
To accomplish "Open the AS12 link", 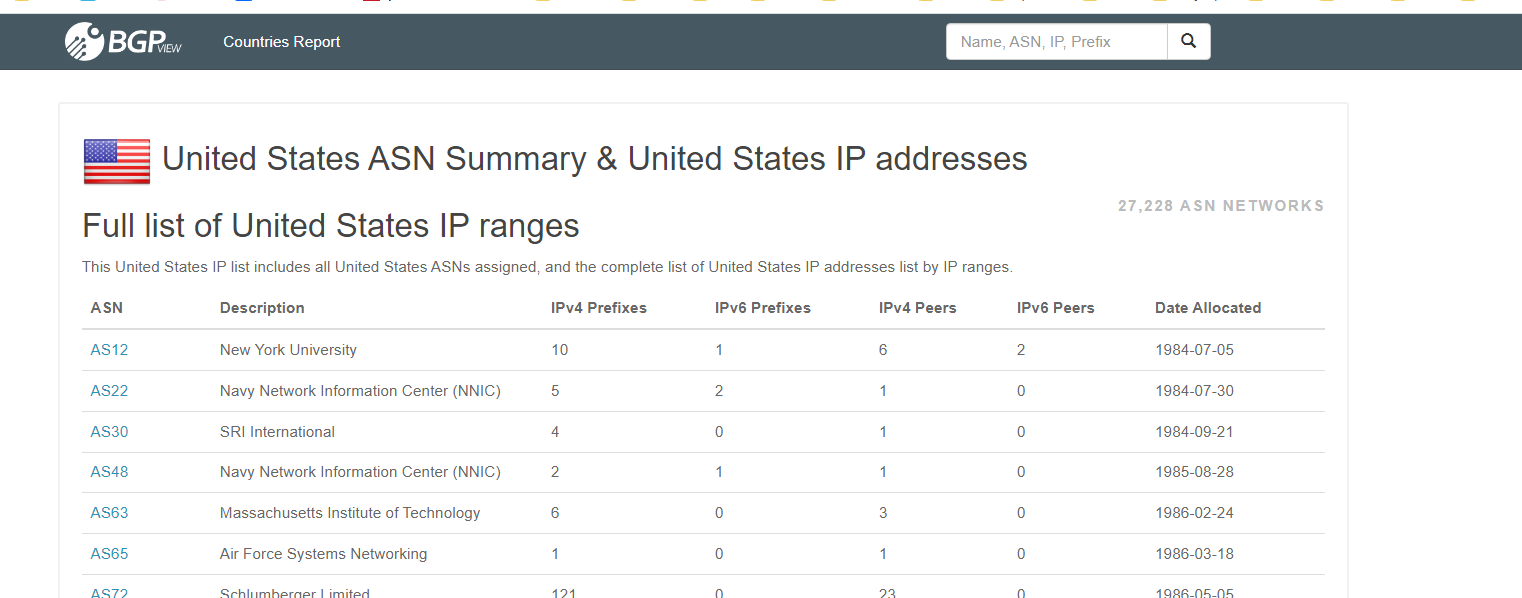I will [109, 350].
